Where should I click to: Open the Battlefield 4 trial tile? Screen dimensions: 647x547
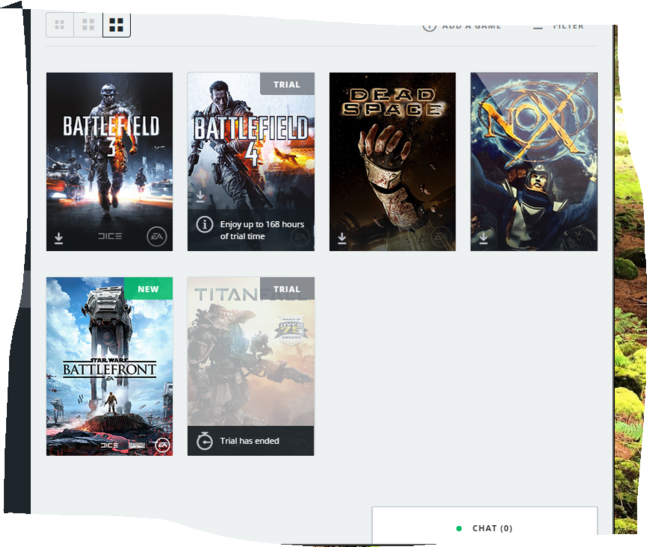pyautogui.click(x=251, y=161)
